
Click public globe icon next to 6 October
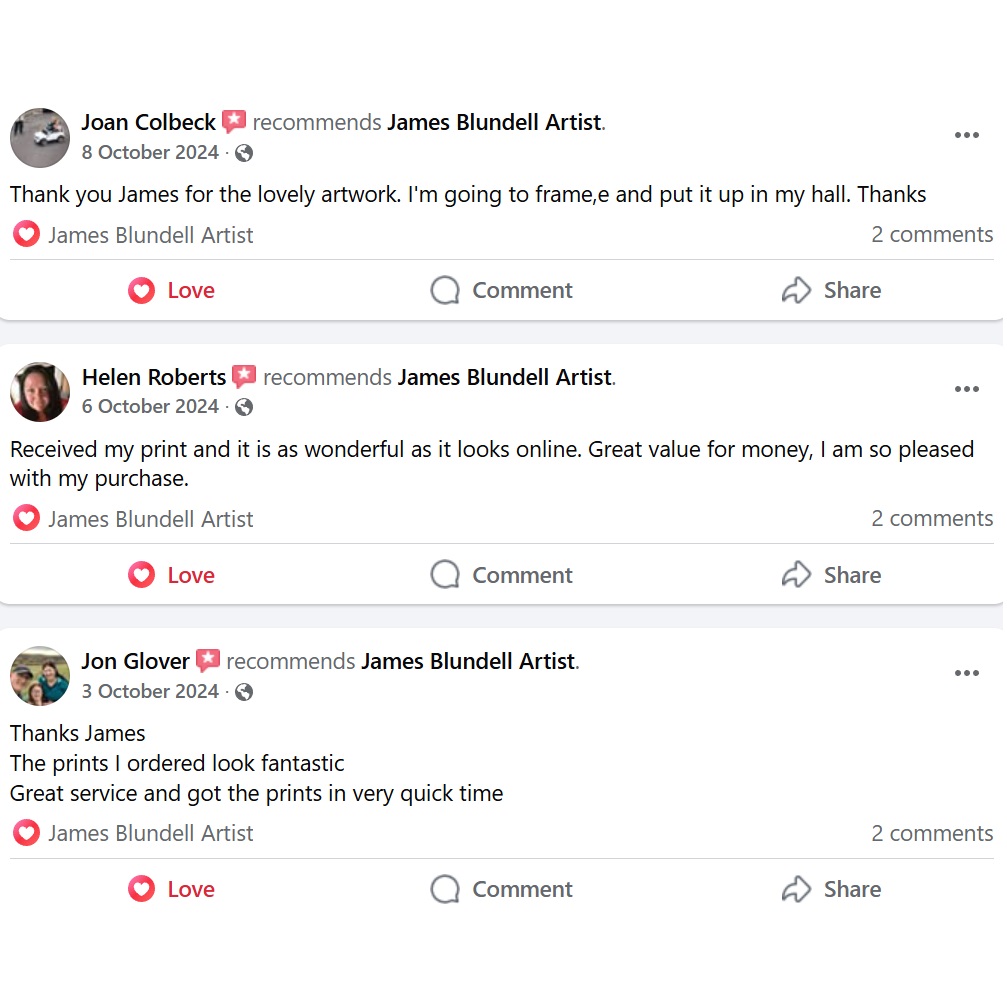[244, 407]
